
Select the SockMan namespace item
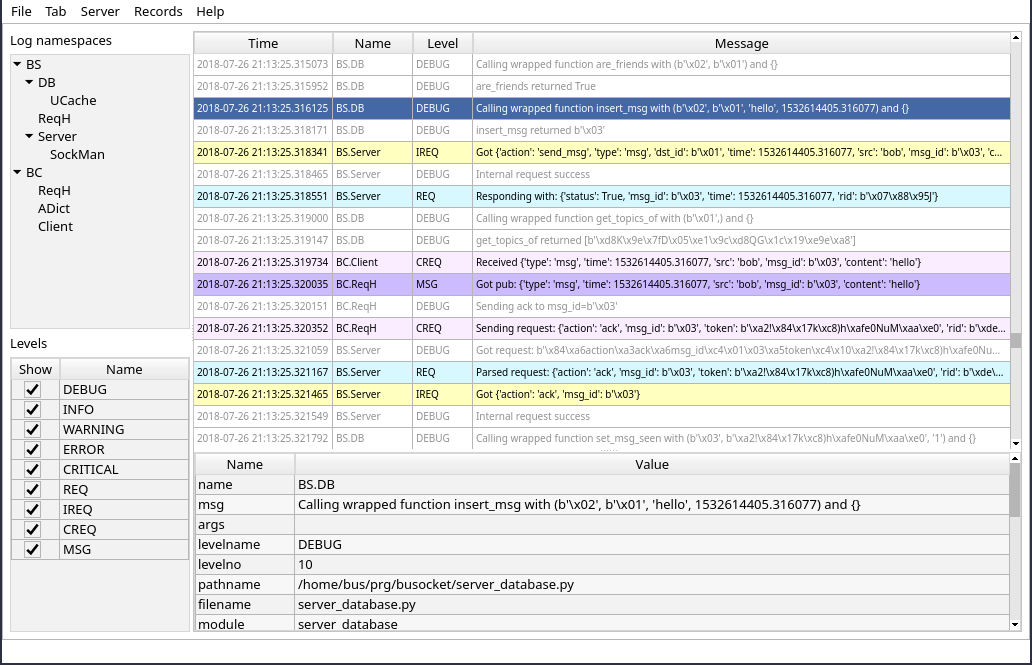coord(77,155)
